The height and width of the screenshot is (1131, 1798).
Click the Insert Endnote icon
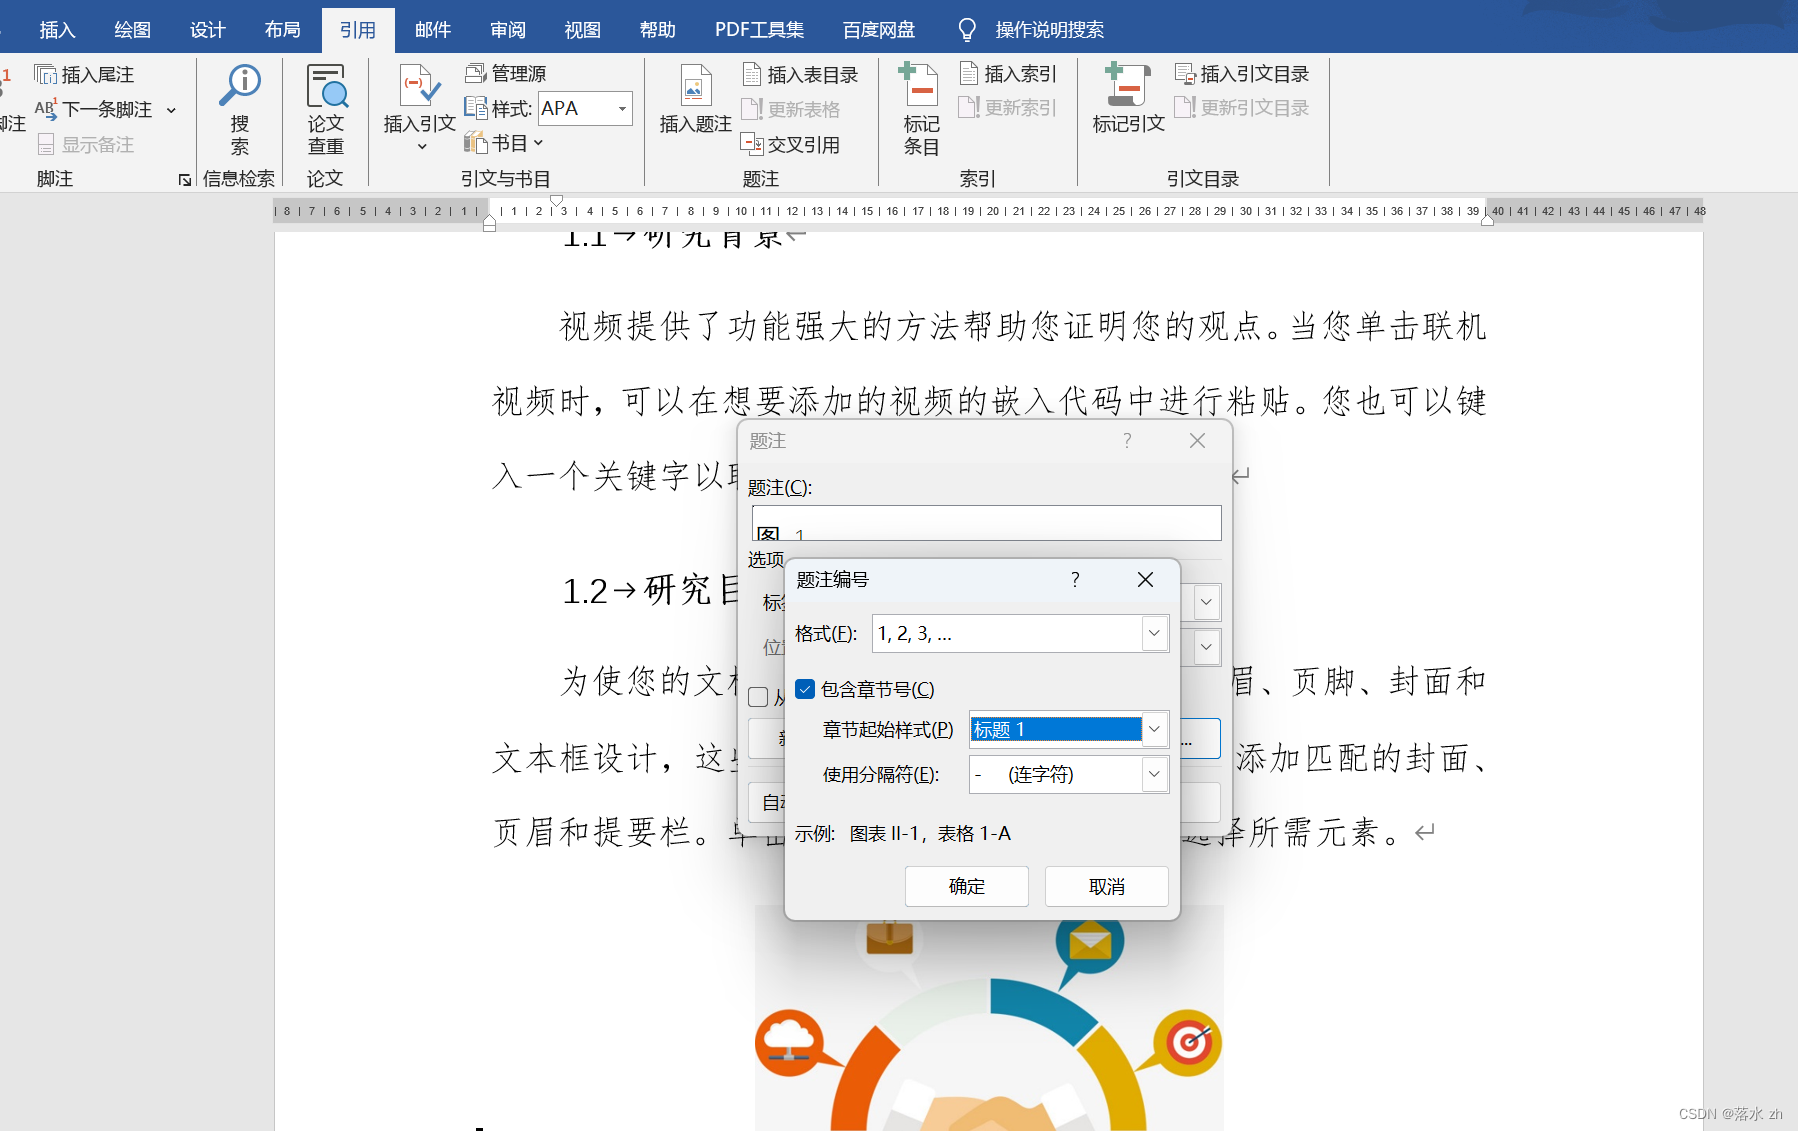[x=46, y=74]
